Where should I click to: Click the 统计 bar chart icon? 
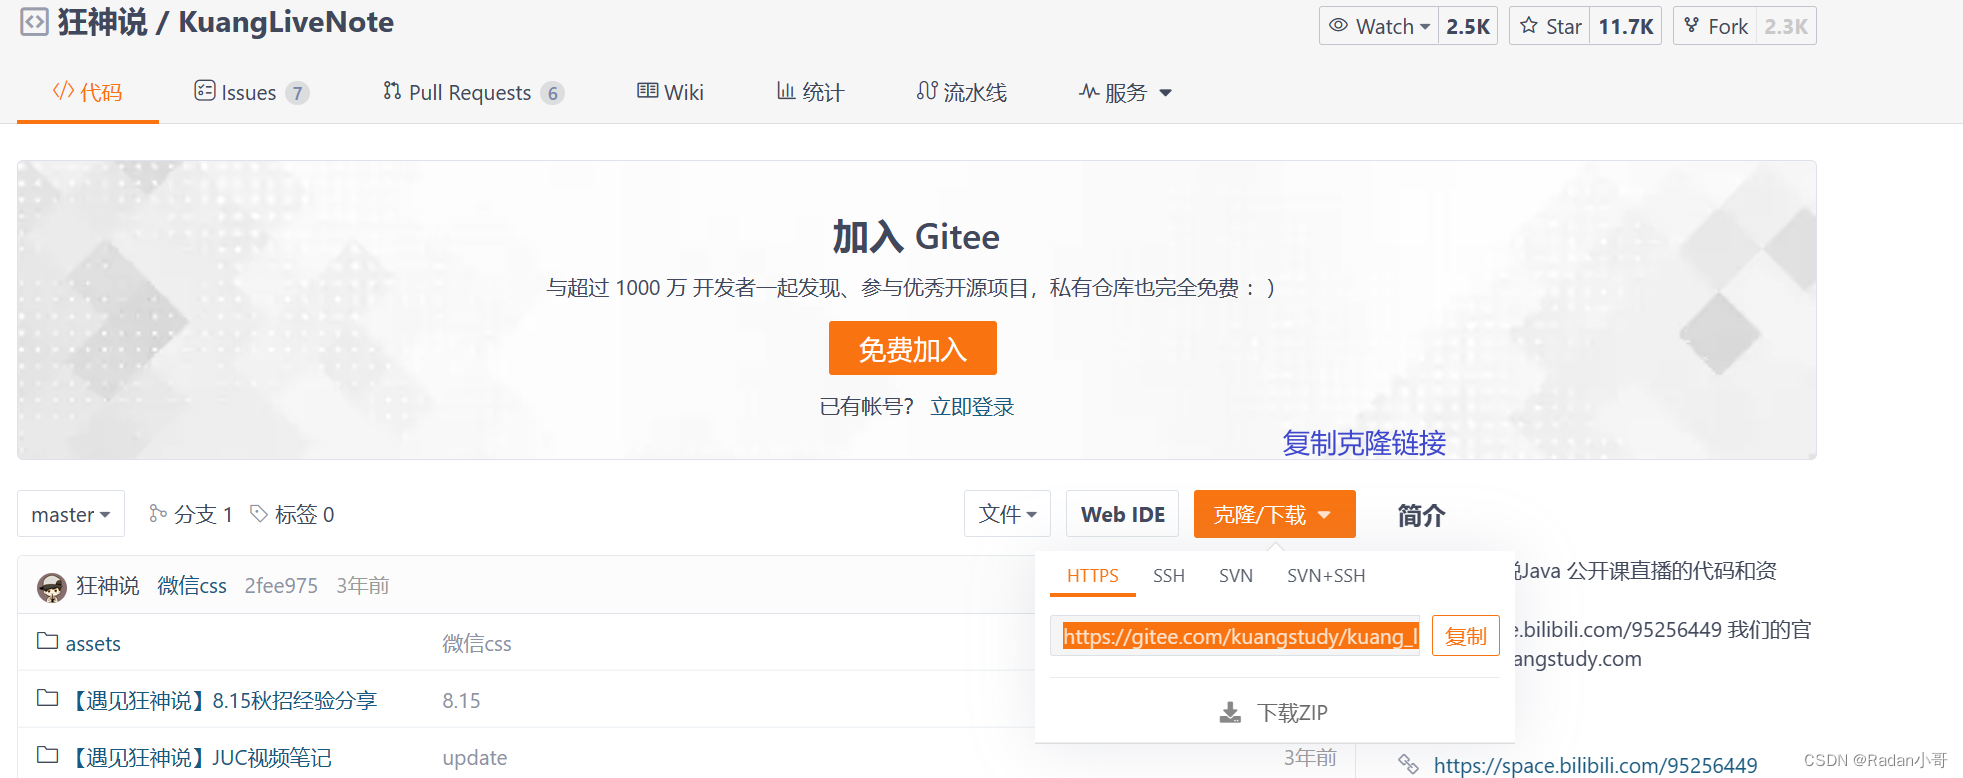[786, 91]
